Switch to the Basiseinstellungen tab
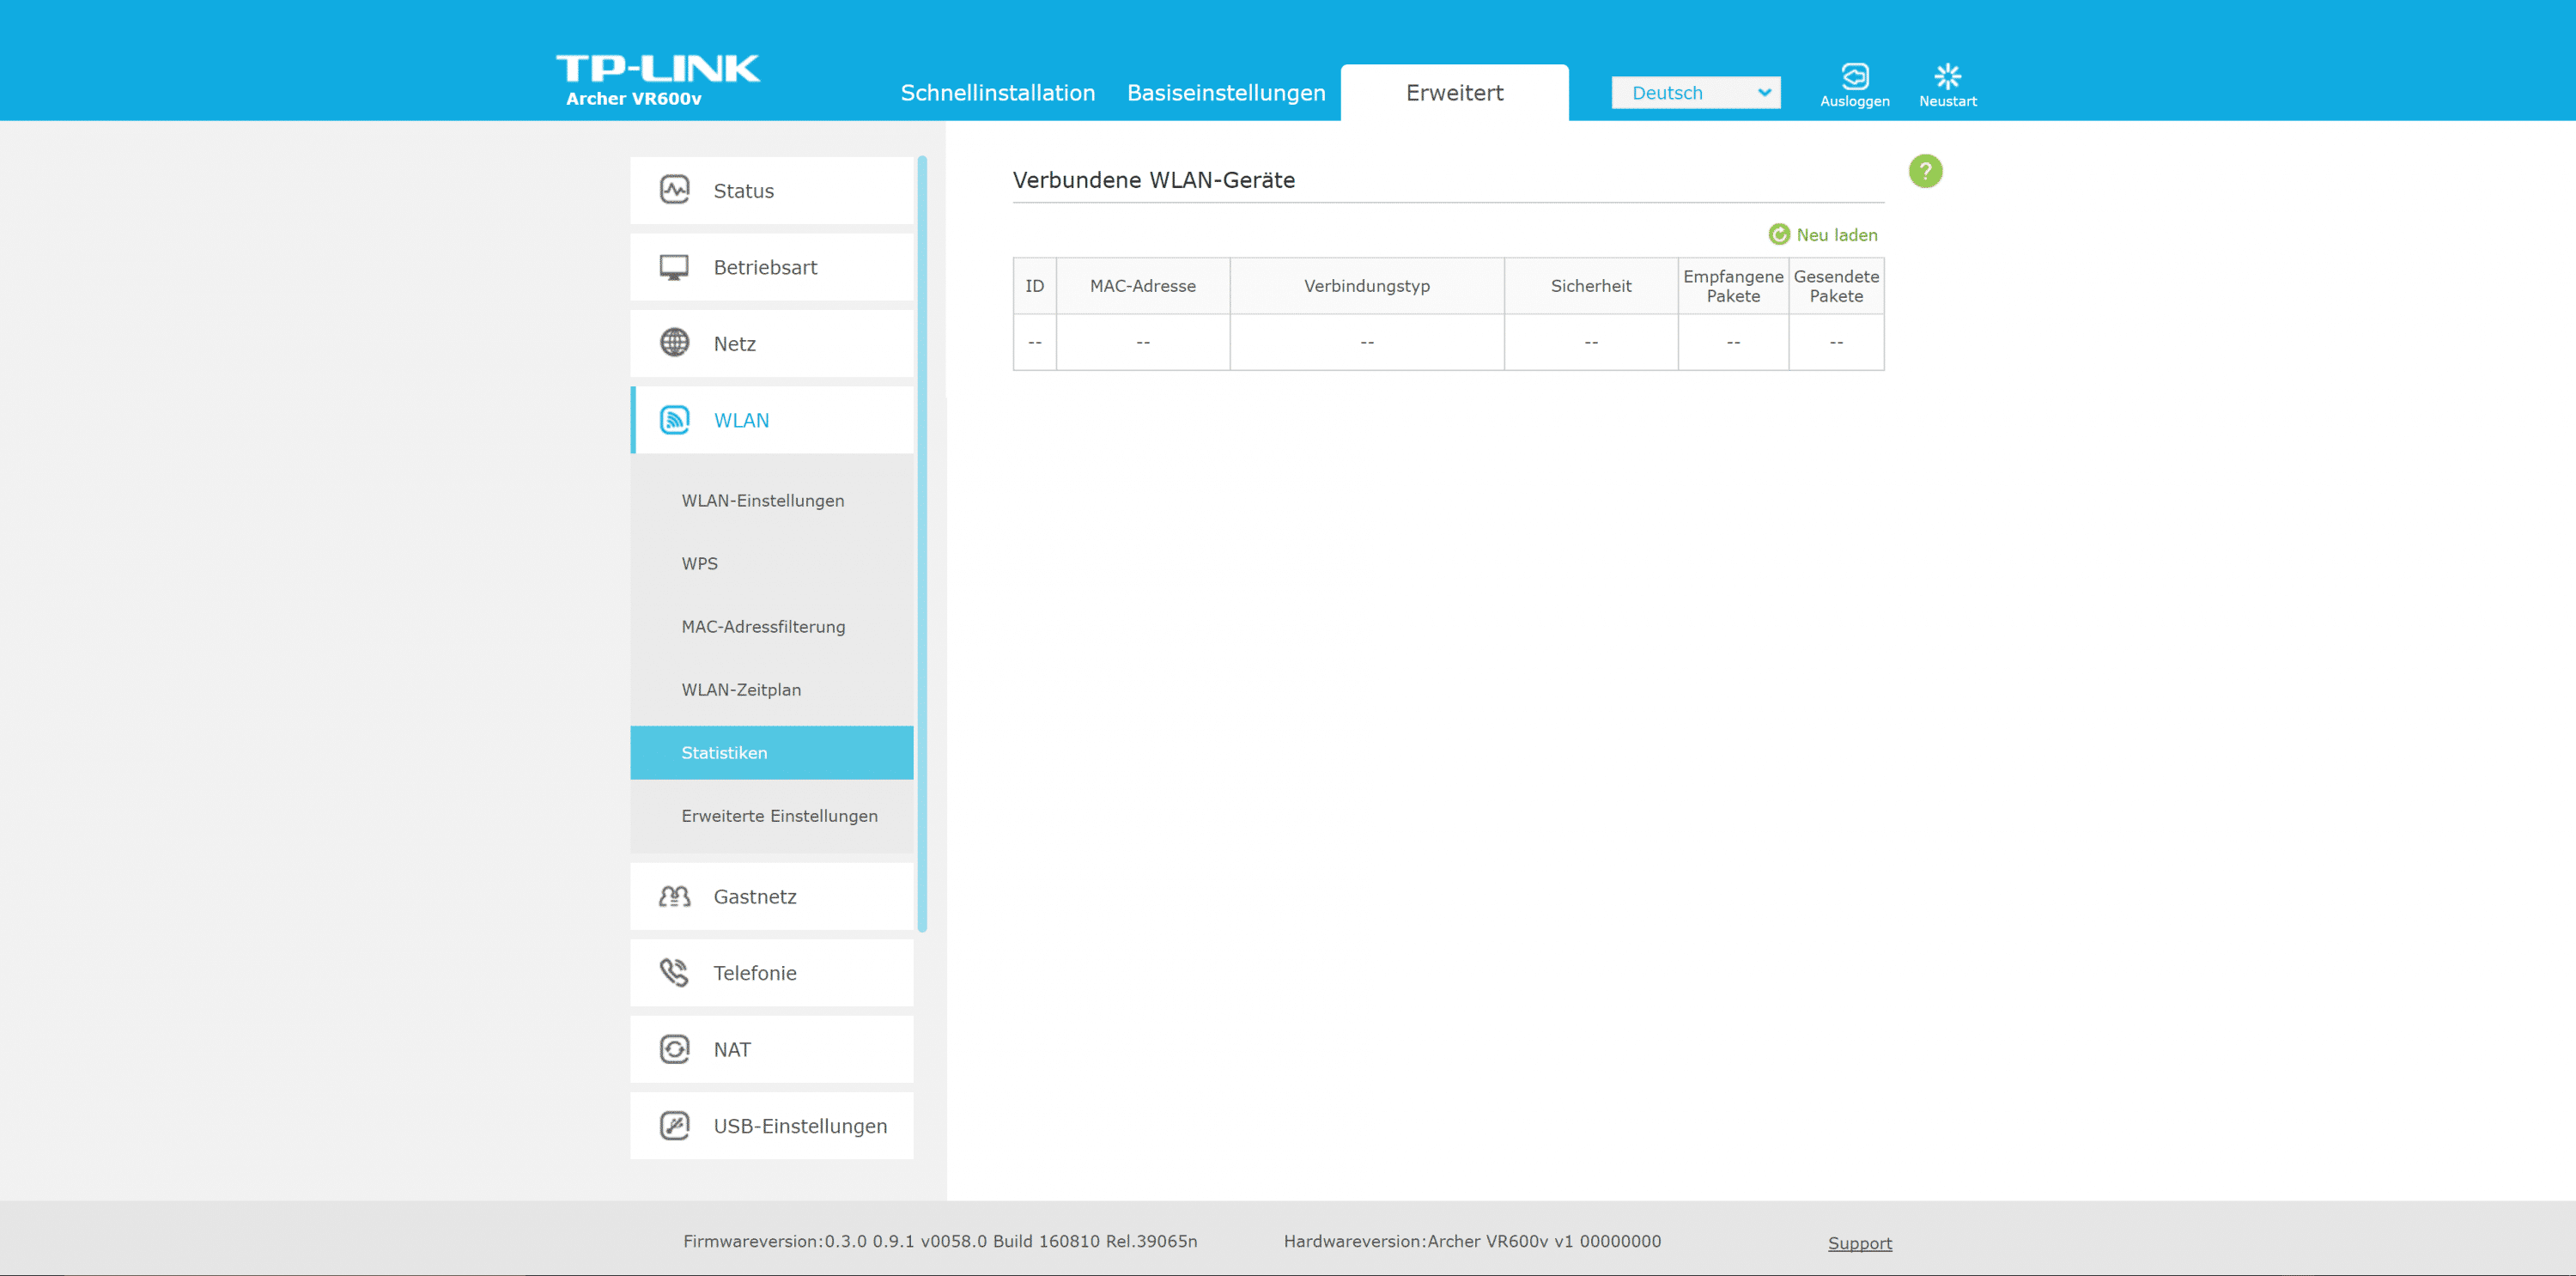The image size is (2576, 1276). (1226, 93)
